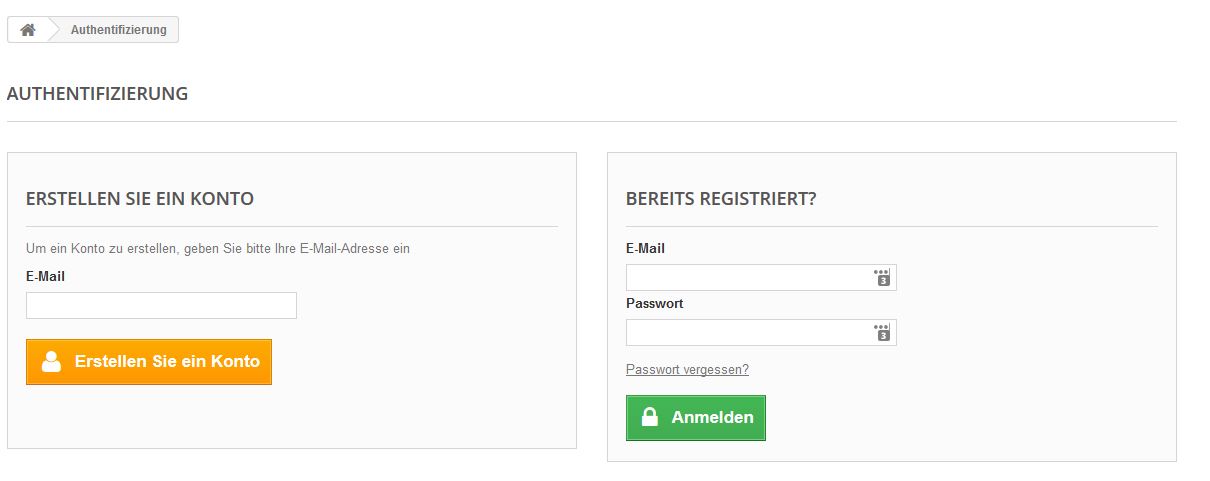This screenshot has height=481, width=1210.
Task: Click the E-Mail label in the create account box
Action: click(x=45, y=276)
